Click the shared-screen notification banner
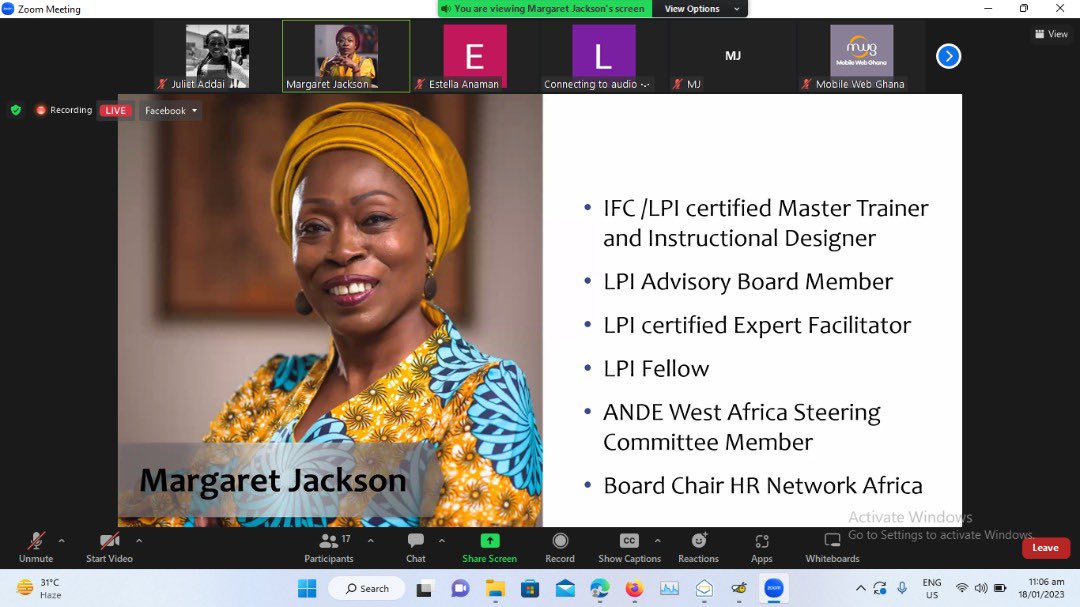 click(545, 9)
